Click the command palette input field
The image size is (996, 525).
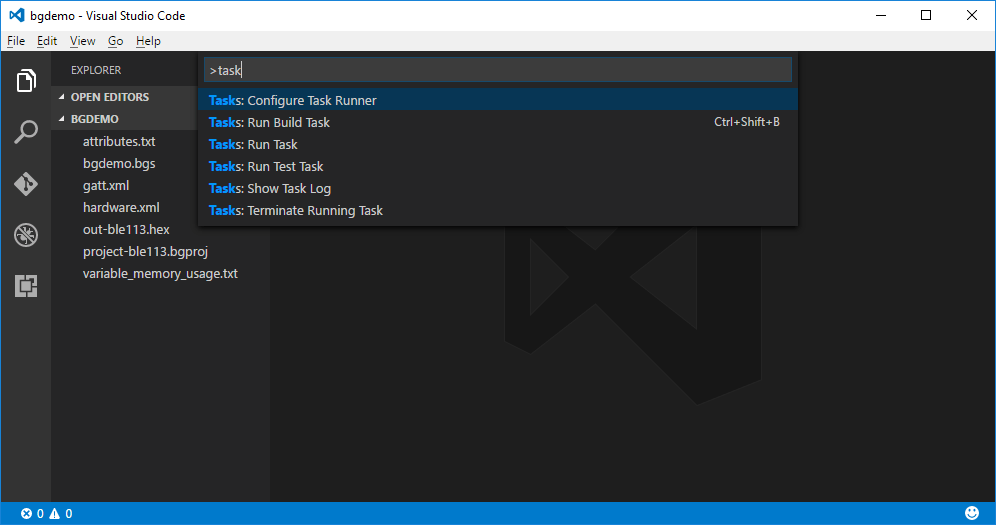click(498, 70)
